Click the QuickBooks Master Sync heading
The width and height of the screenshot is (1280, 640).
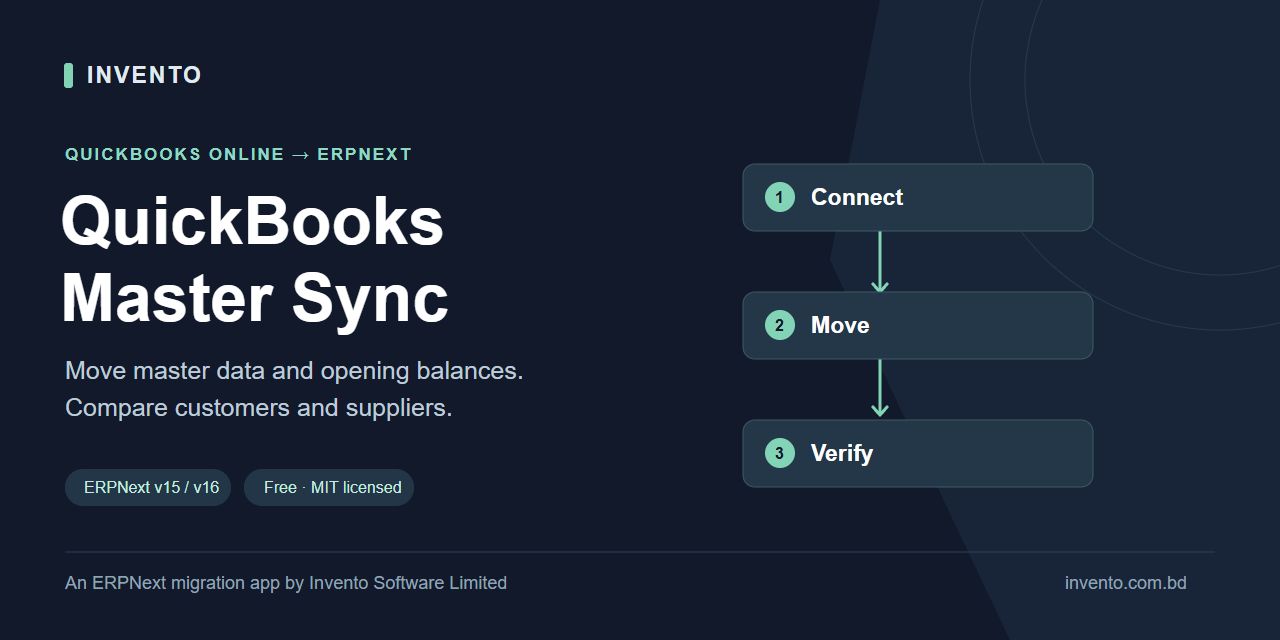tap(255, 259)
